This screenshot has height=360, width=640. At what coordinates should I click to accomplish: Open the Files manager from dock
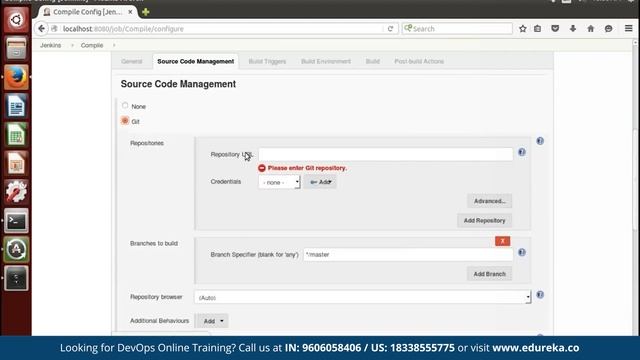pos(16,48)
